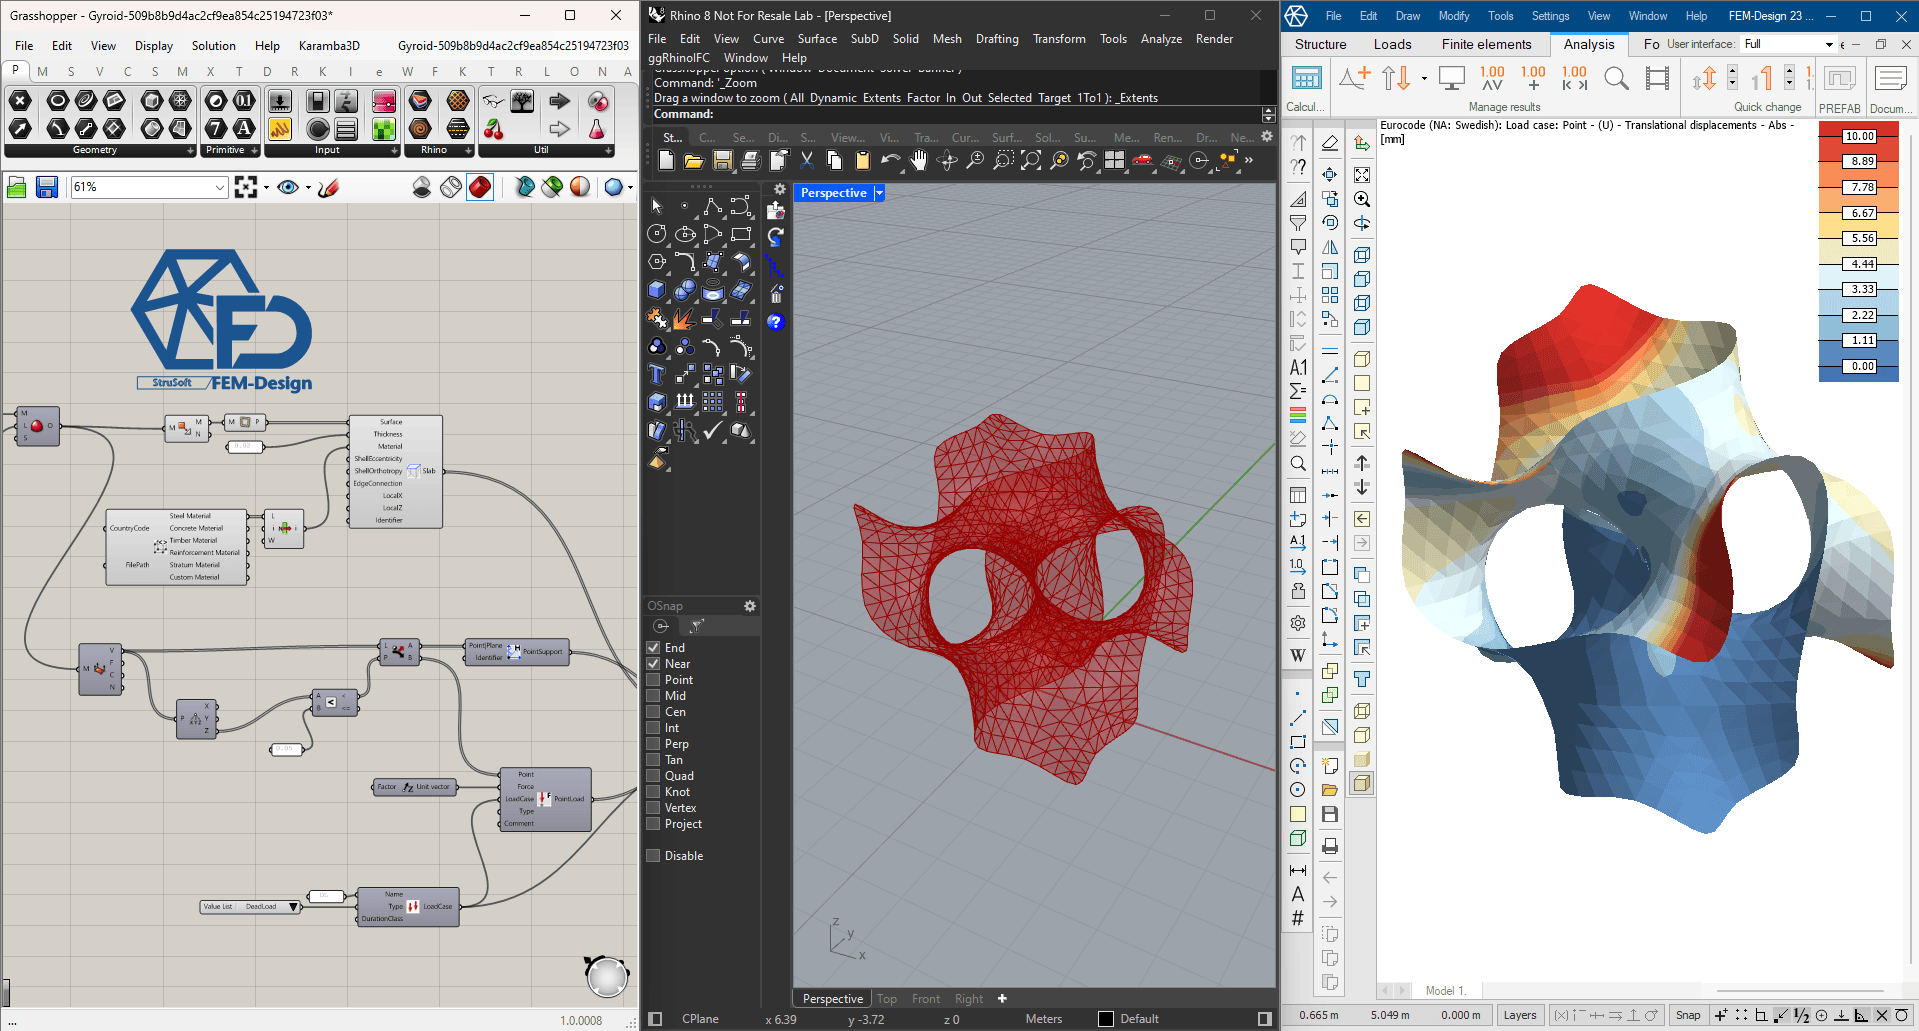Click Rhino blue help question mark icon
The height and width of the screenshot is (1031, 1919).
(775, 322)
